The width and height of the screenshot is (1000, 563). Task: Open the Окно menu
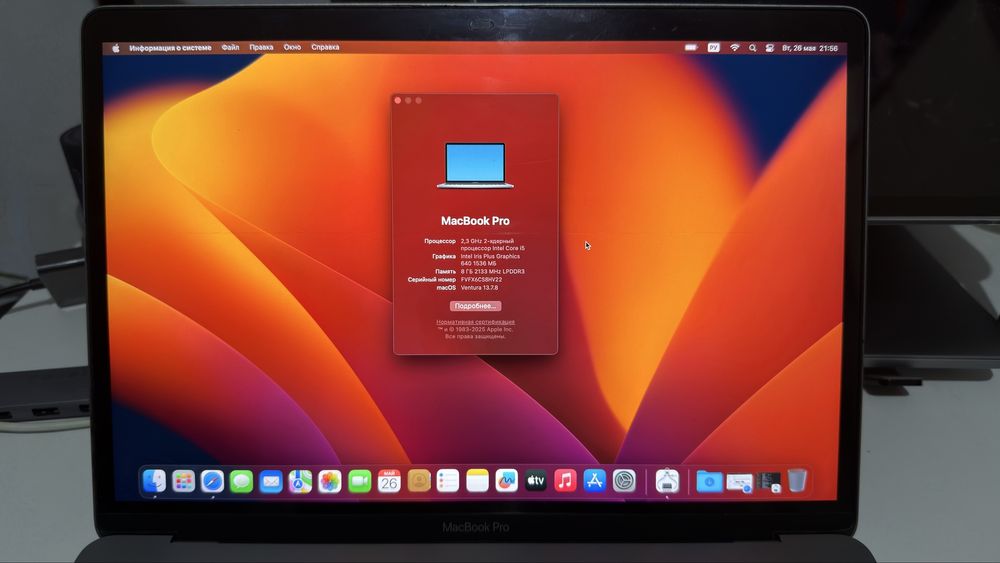[x=292, y=47]
